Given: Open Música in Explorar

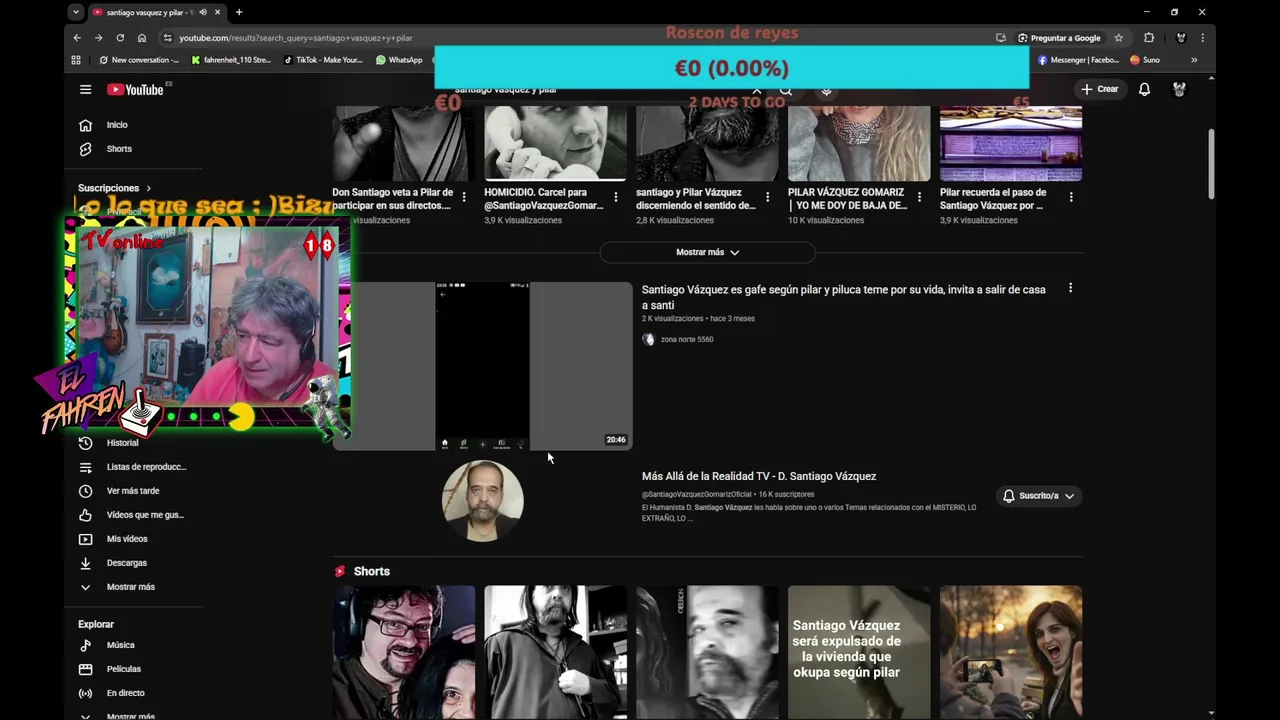Looking at the screenshot, I should [x=120, y=645].
